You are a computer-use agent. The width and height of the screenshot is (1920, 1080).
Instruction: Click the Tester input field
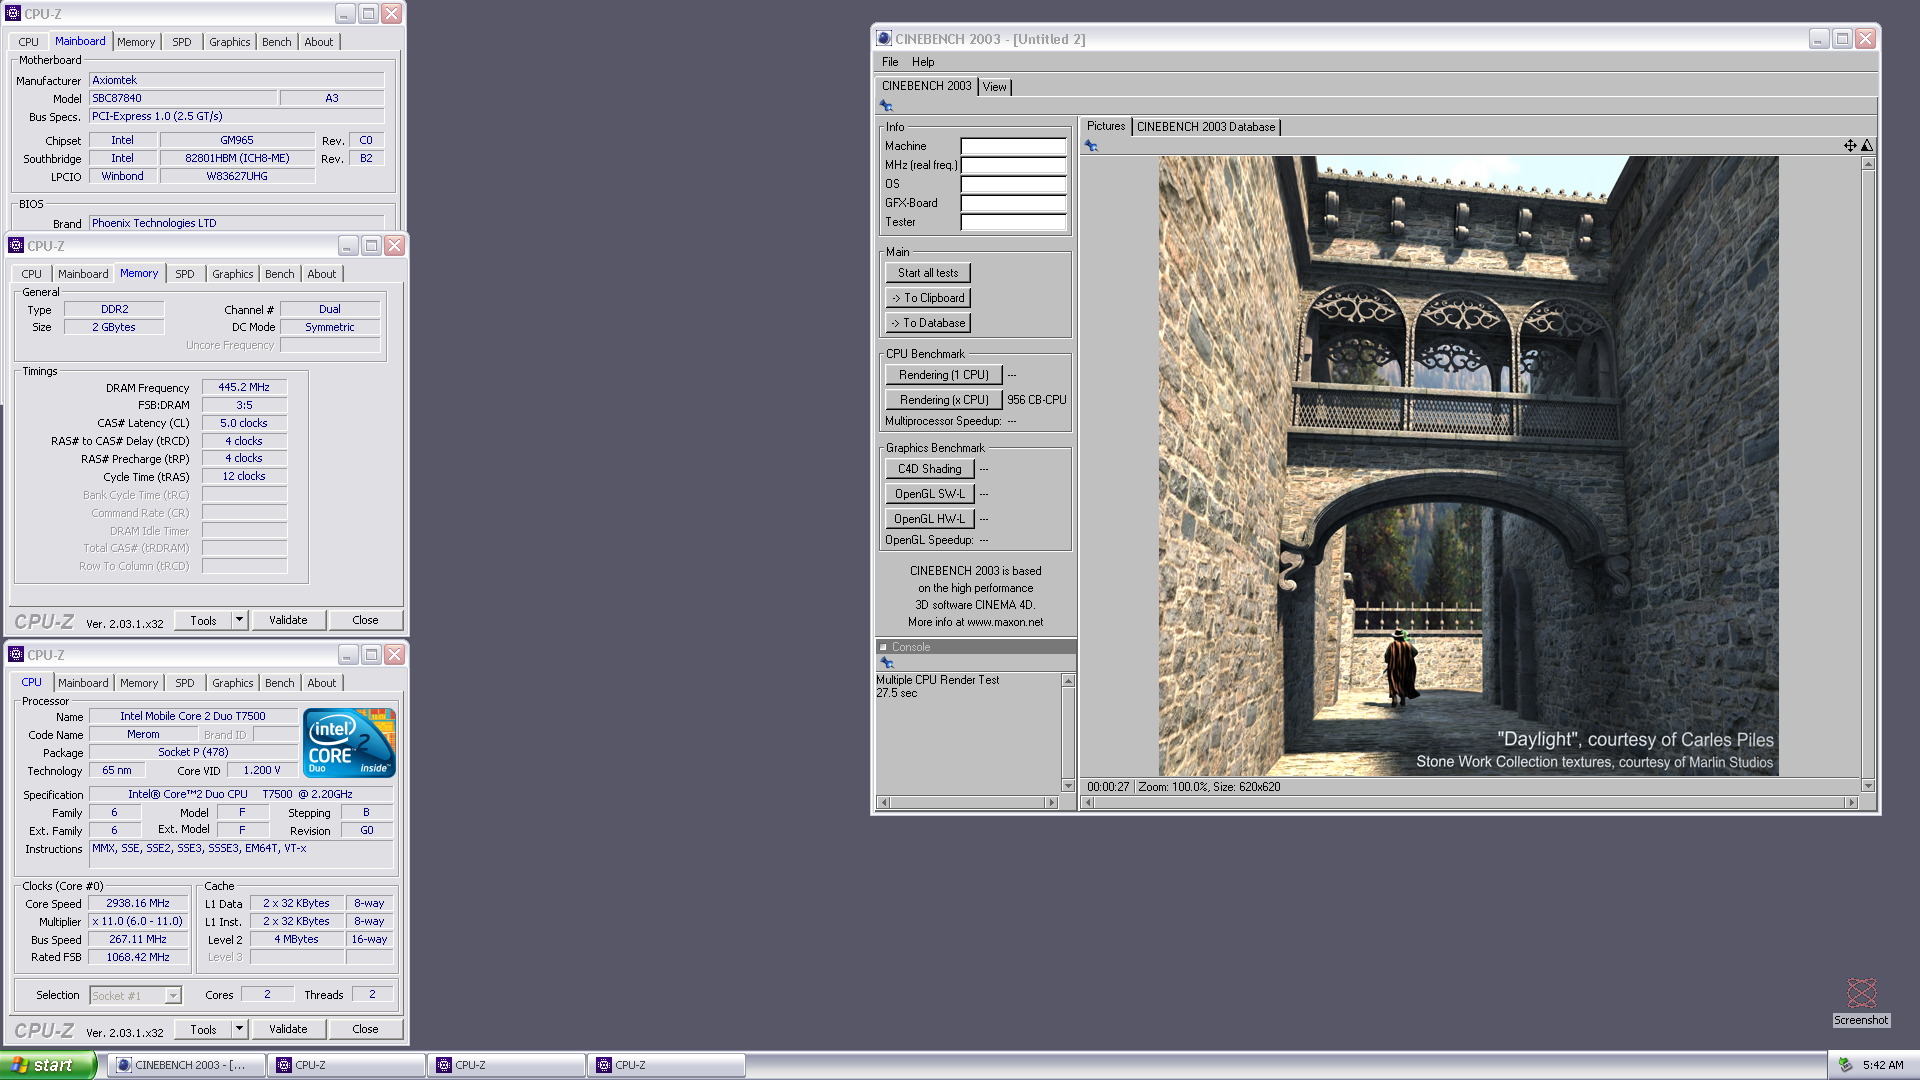(x=1013, y=222)
